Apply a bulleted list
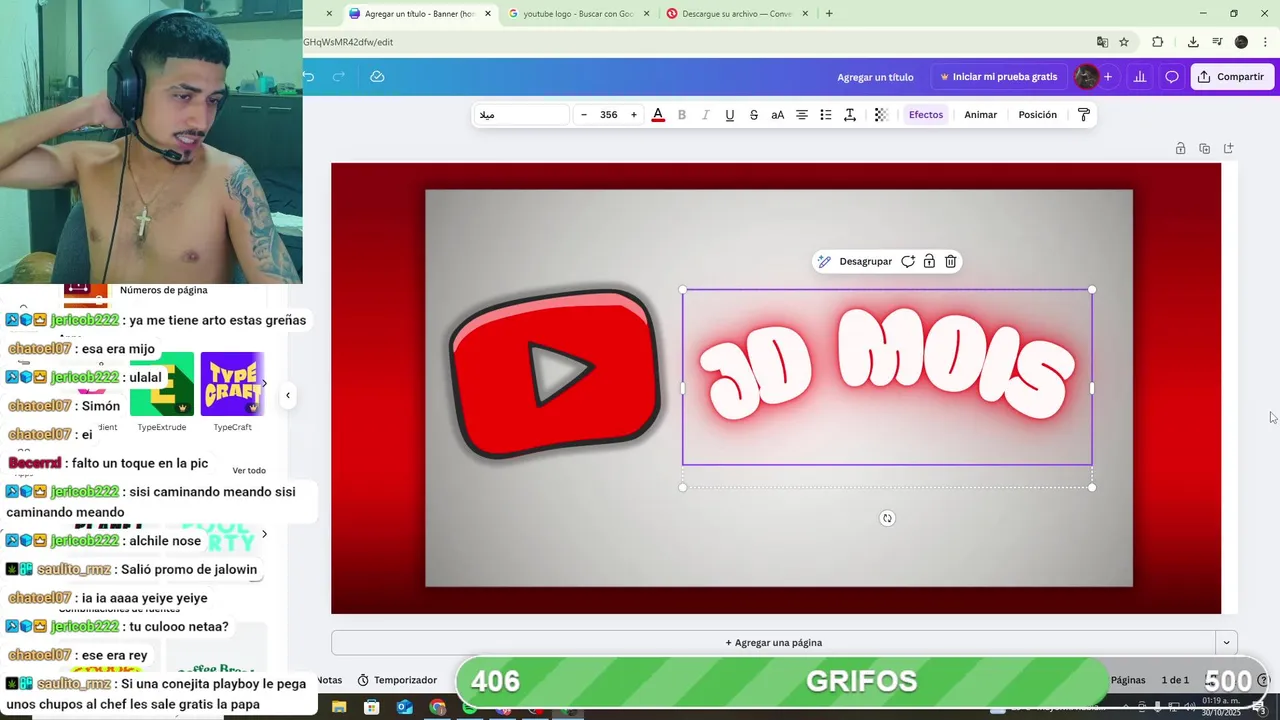 click(x=825, y=115)
